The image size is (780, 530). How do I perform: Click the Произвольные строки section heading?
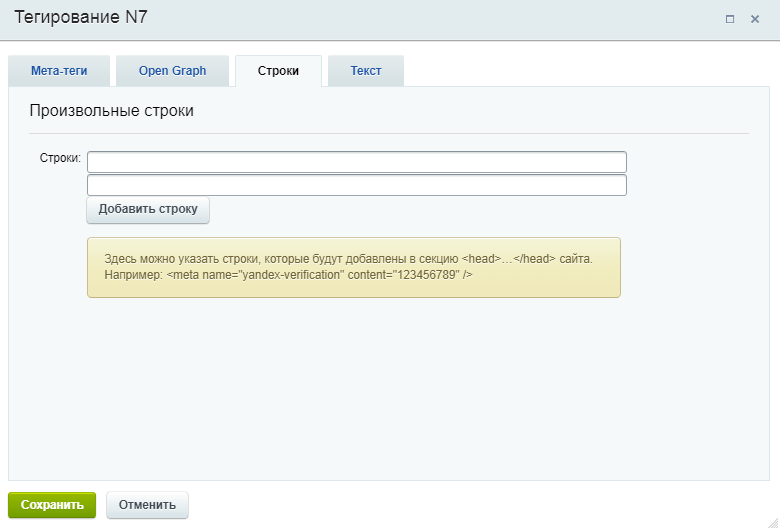111,111
